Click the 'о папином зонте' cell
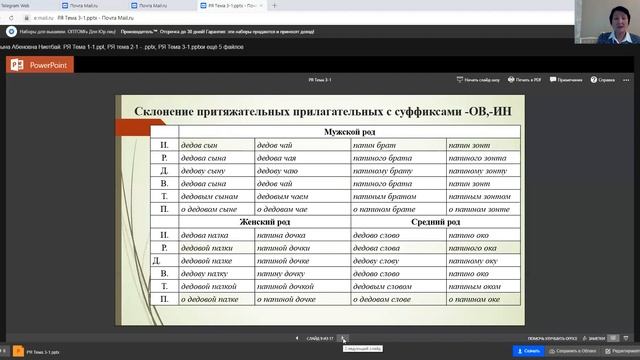The image size is (640, 360). pos(483,209)
